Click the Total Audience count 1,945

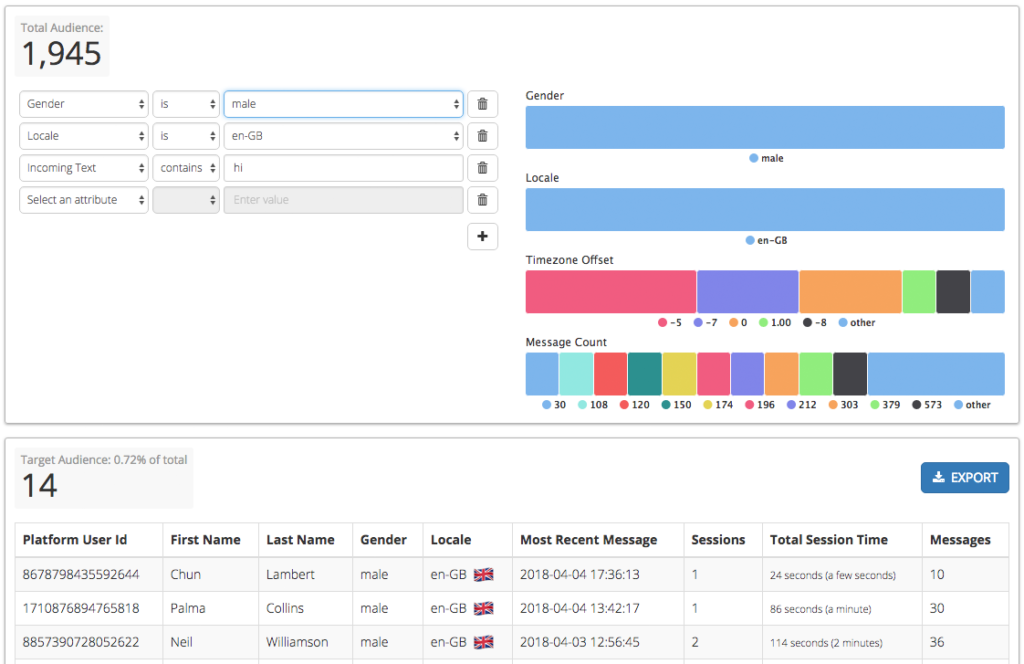click(61, 54)
